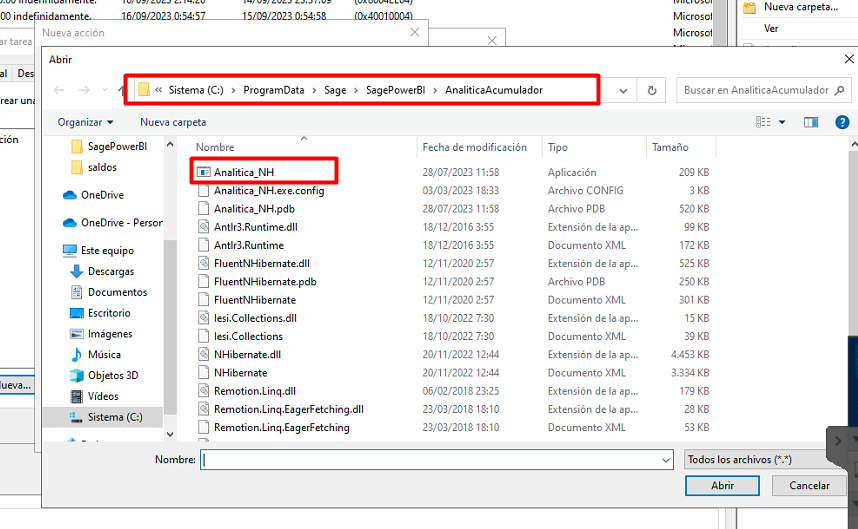Click navigation pane scrollbar down arrow
The width and height of the screenshot is (858, 529).
170,434
